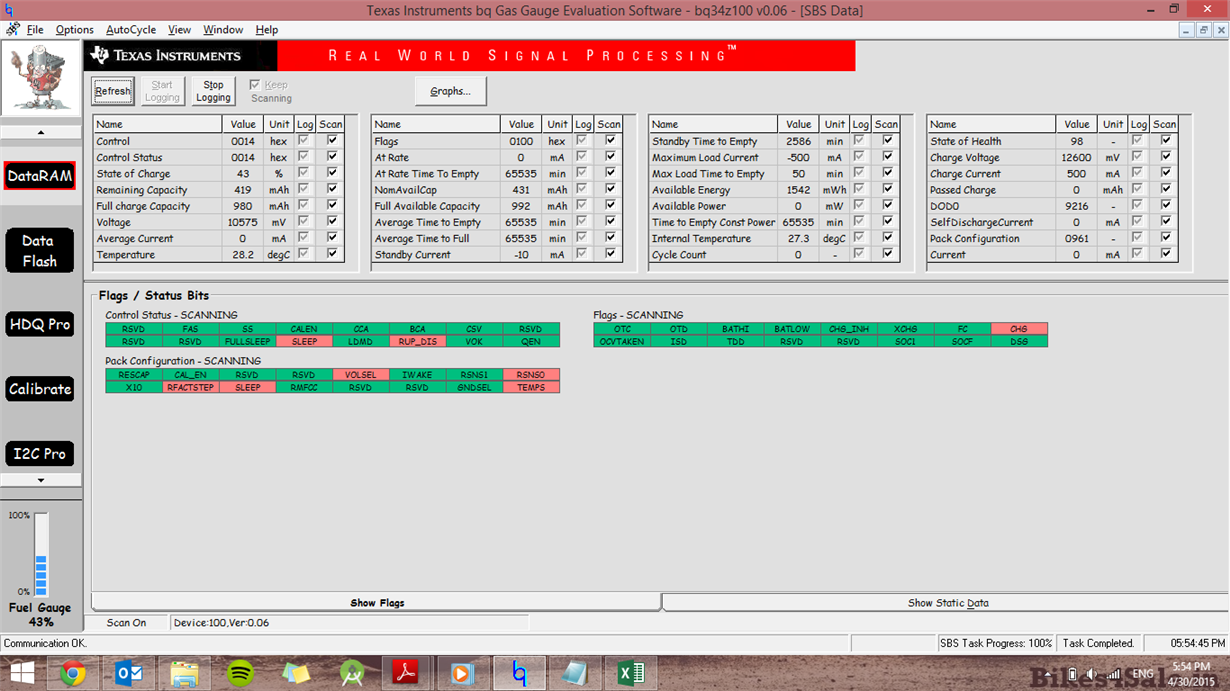The width and height of the screenshot is (1230, 691).
Task: Click the VOLSEL flag in Pack Configuration
Action: point(361,374)
